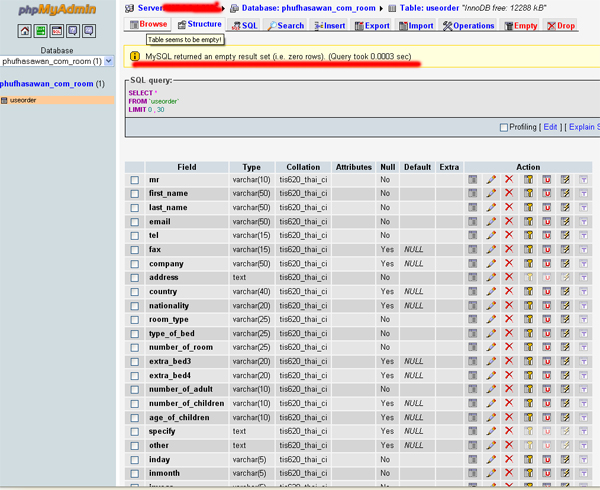This screenshot has height=490, width=600.
Task: Check the box for room_type field
Action: 135,320
